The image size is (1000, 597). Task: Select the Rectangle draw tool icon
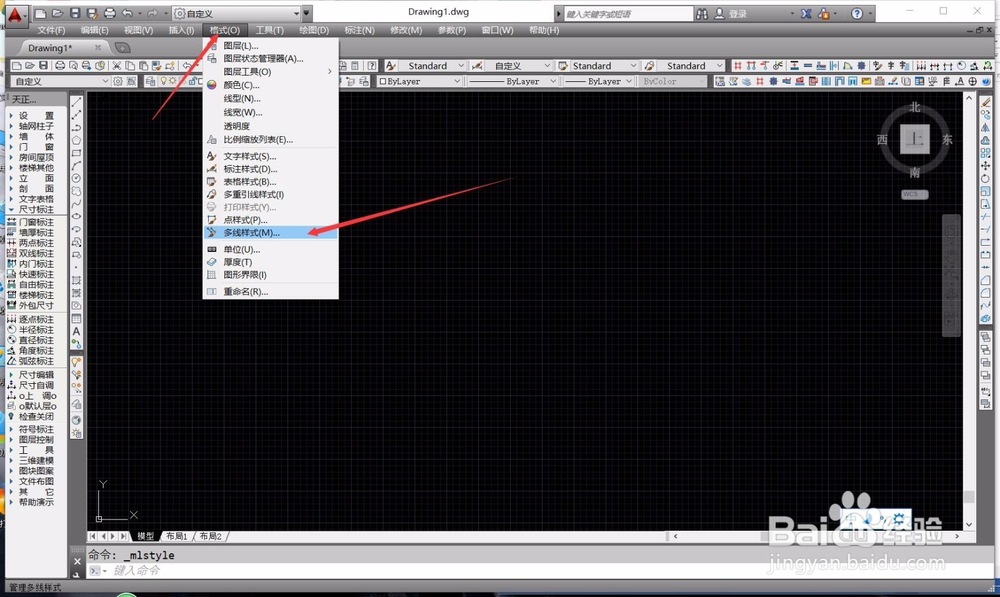tap(77, 154)
